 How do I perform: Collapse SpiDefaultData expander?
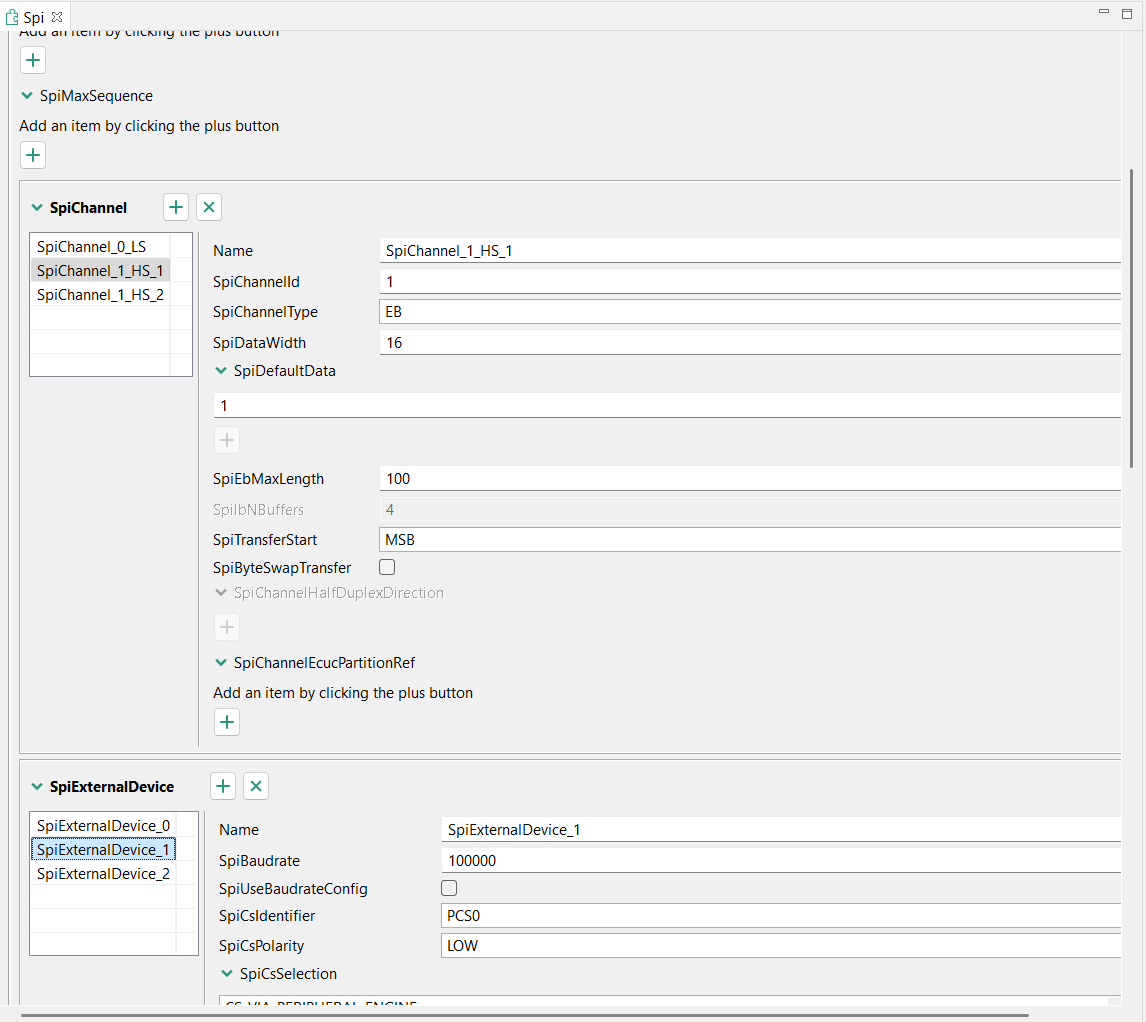point(221,371)
